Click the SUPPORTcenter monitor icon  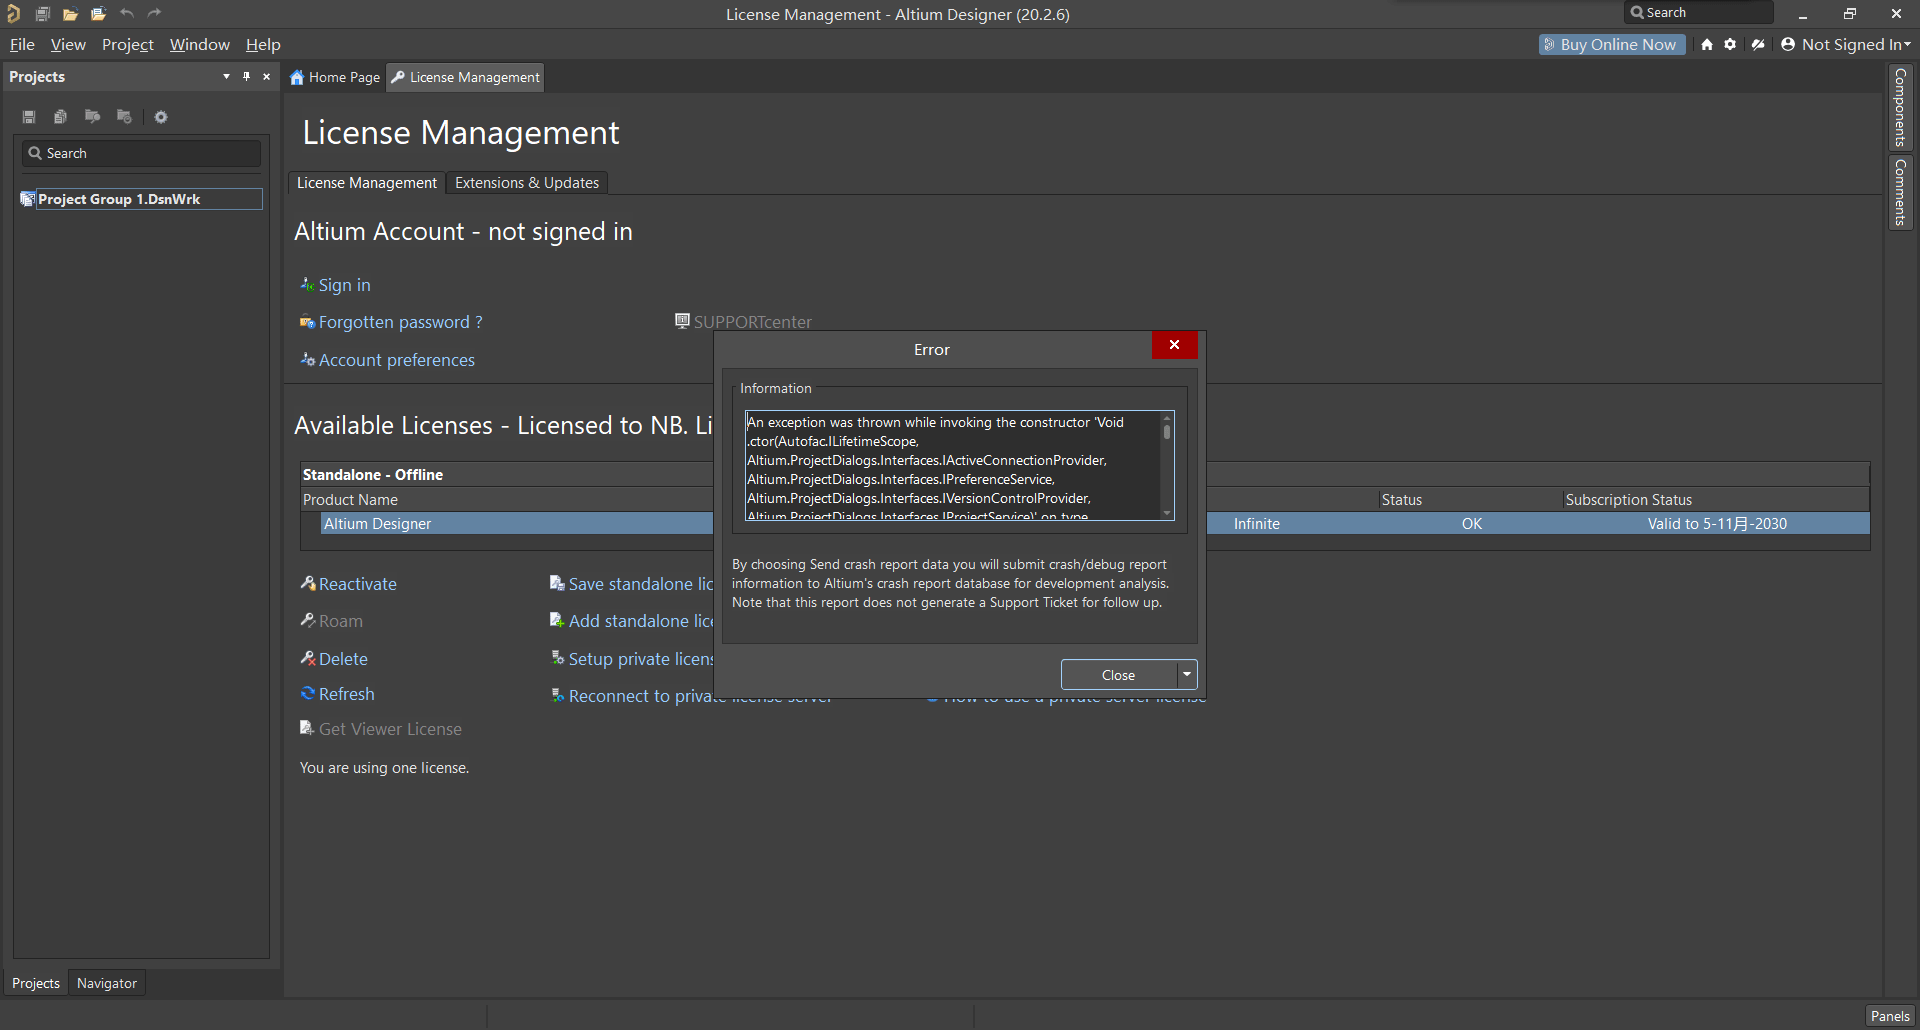coord(682,321)
